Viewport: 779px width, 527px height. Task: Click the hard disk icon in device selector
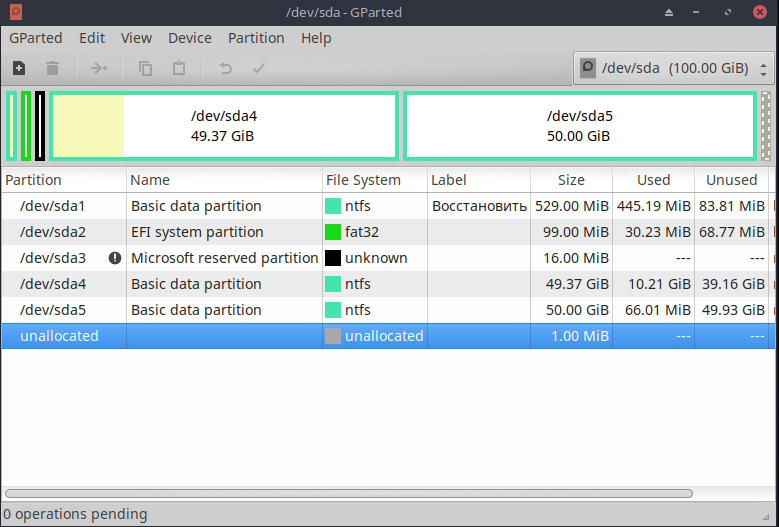coord(588,68)
